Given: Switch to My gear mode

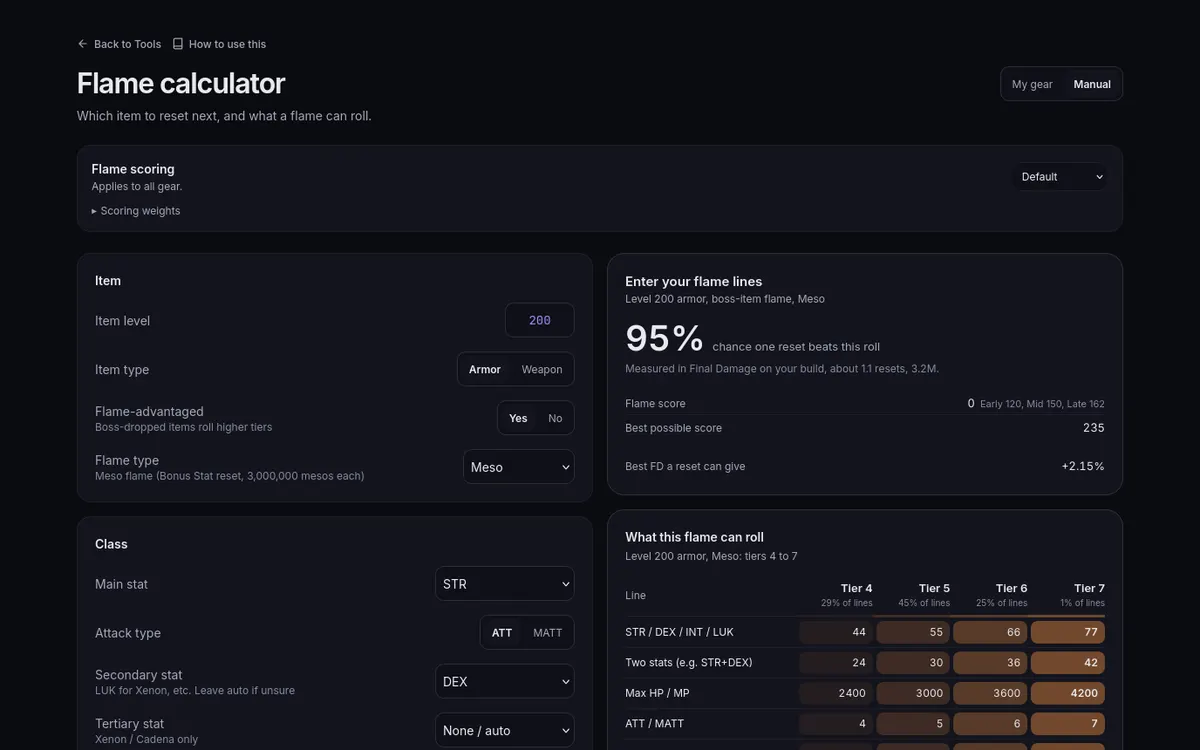Looking at the screenshot, I should point(1032,84).
